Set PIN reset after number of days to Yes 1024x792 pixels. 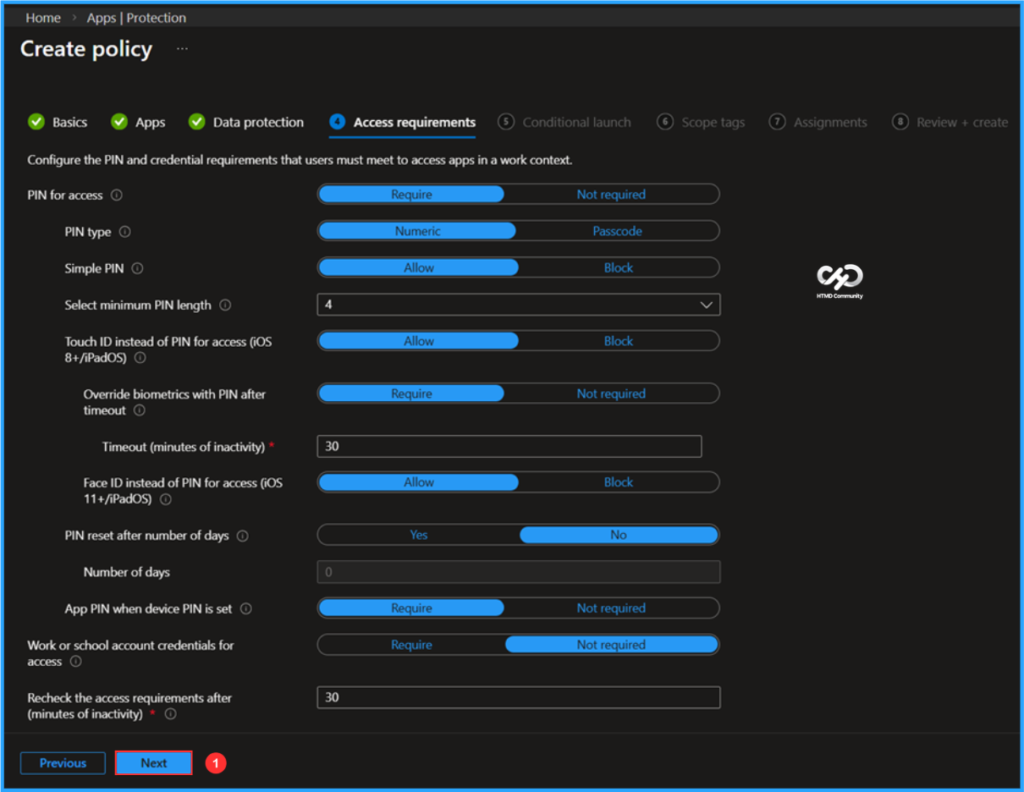click(418, 535)
